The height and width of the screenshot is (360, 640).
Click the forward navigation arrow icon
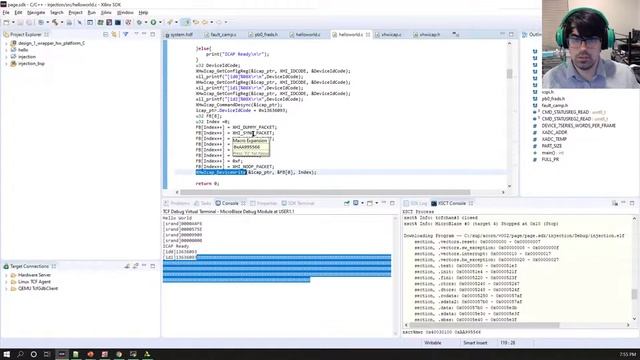(219, 22)
